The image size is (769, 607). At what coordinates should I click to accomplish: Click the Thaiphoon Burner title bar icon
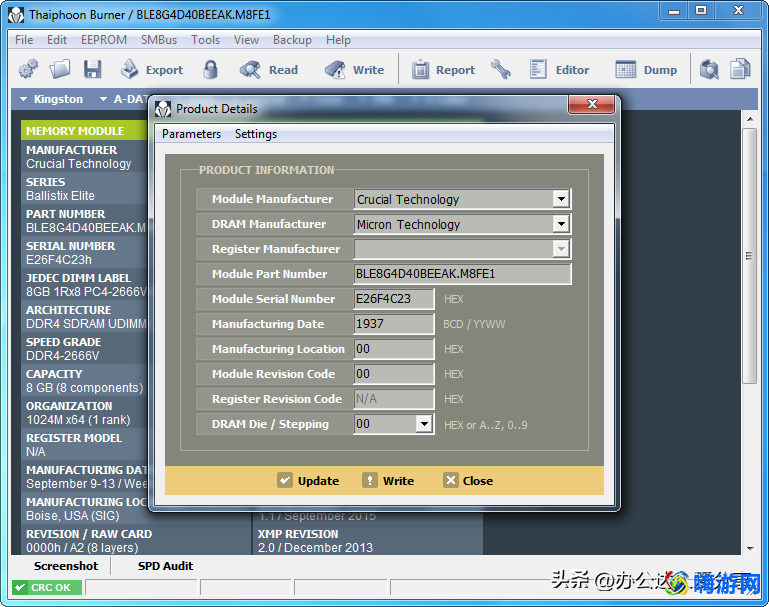[x=16, y=15]
